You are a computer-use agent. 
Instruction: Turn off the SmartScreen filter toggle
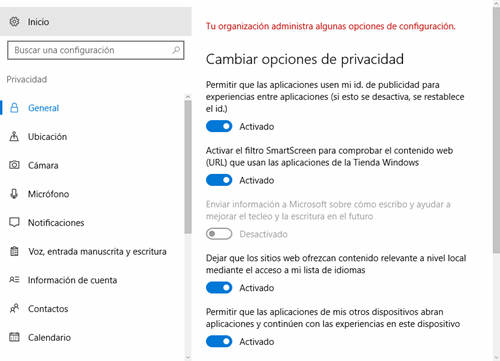pos(219,180)
